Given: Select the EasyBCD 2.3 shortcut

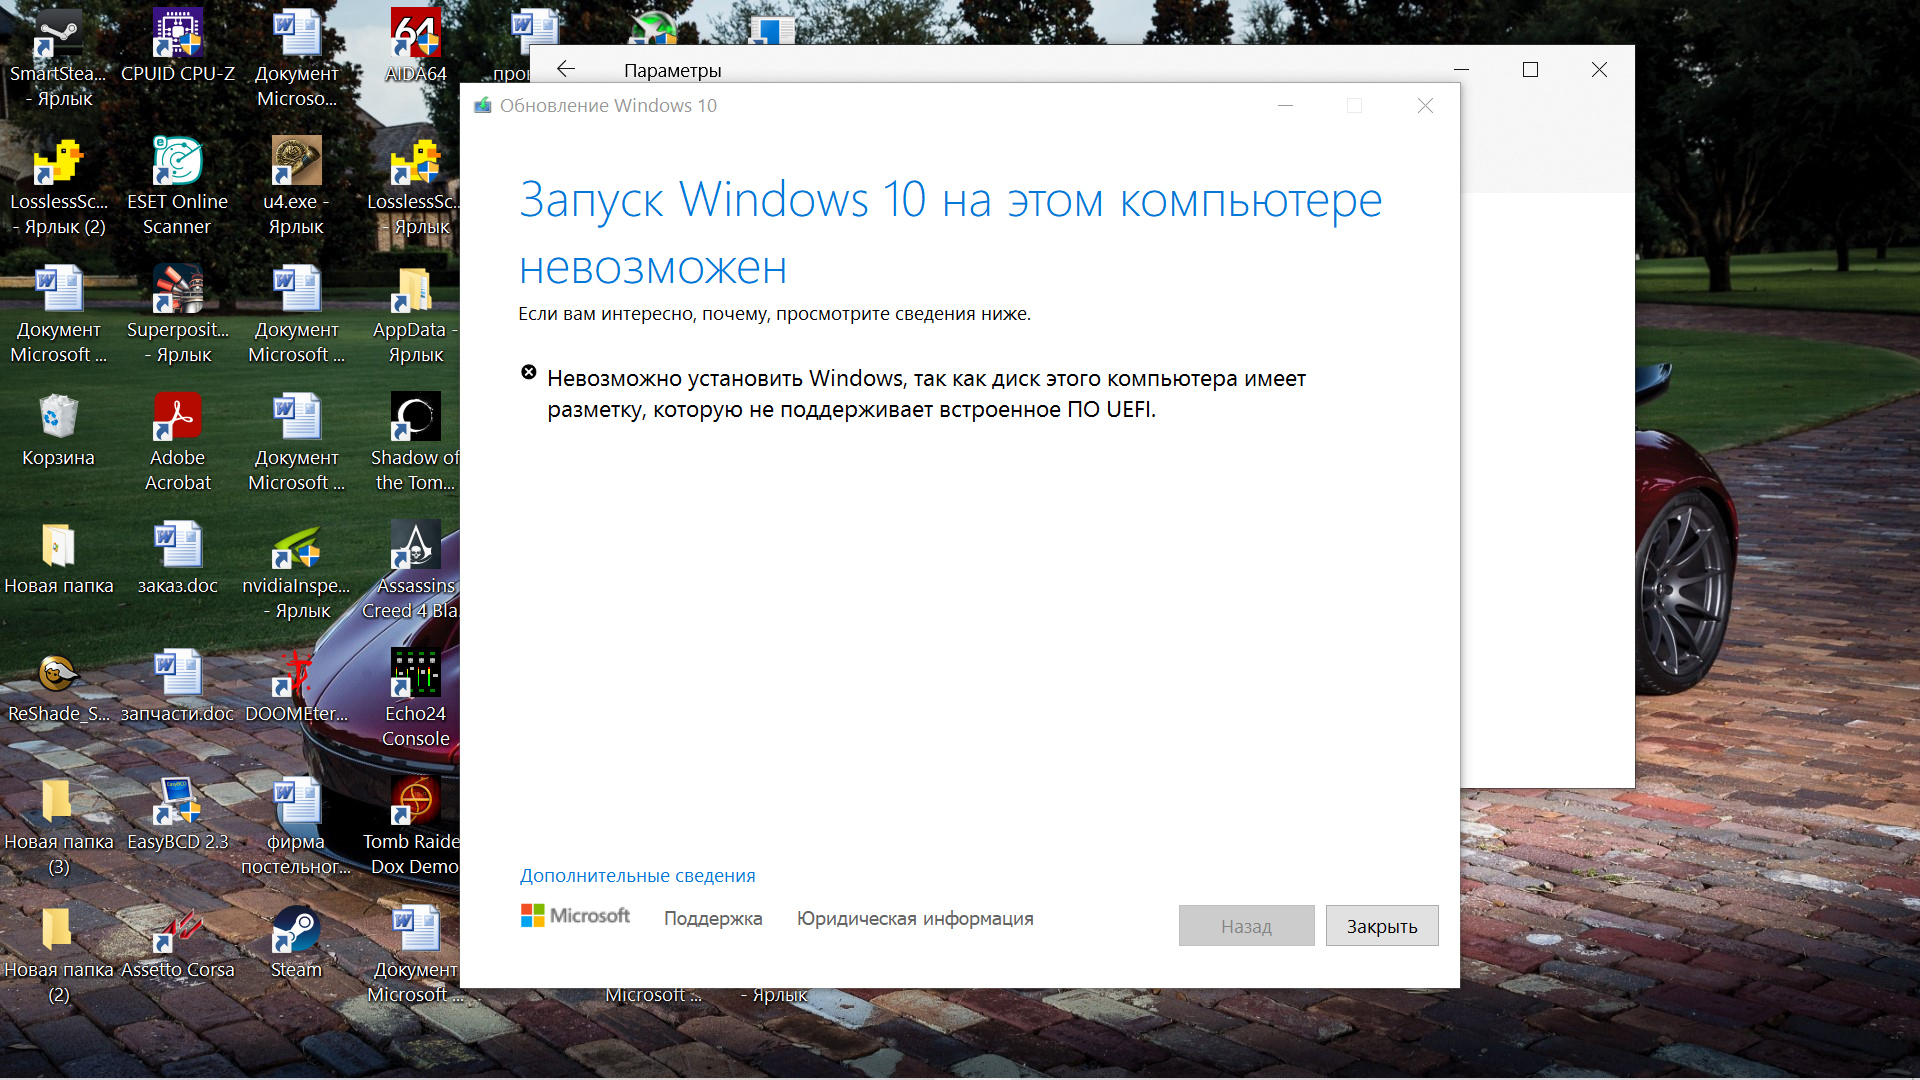Looking at the screenshot, I should [177, 803].
